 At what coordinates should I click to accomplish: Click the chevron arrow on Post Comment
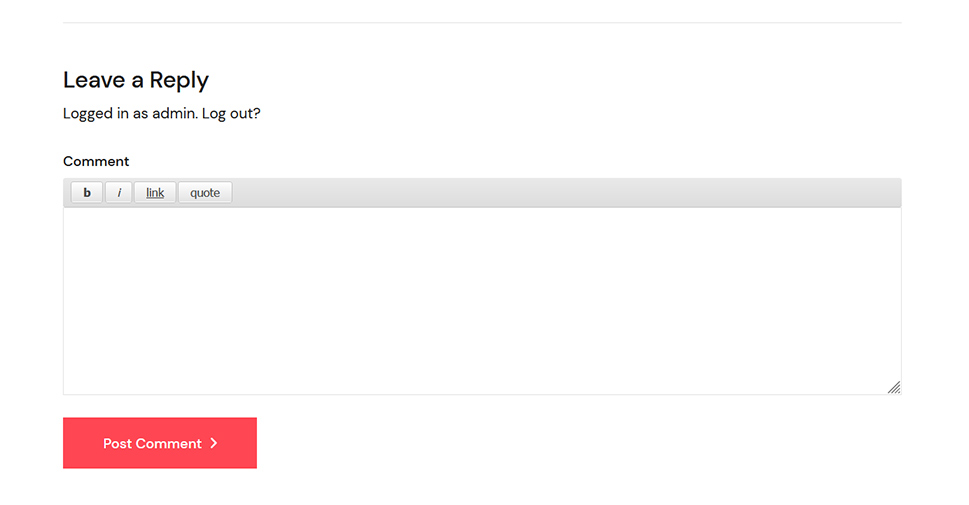pyautogui.click(x=214, y=443)
